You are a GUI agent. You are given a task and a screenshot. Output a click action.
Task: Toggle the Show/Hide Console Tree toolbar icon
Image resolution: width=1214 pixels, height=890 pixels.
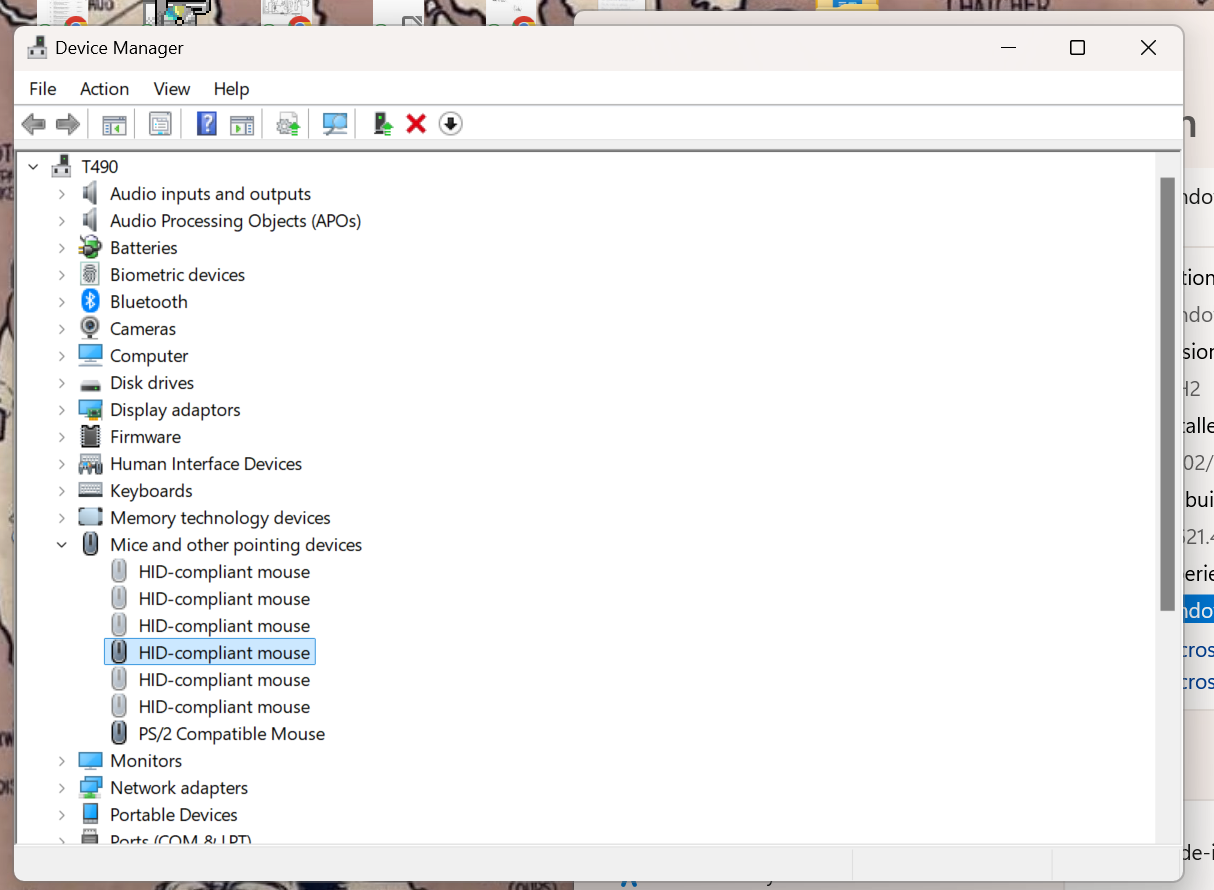click(114, 124)
